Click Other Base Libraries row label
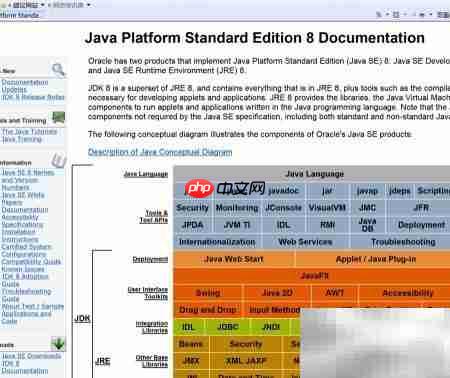 pyautogui.click(x=152, y=361)
